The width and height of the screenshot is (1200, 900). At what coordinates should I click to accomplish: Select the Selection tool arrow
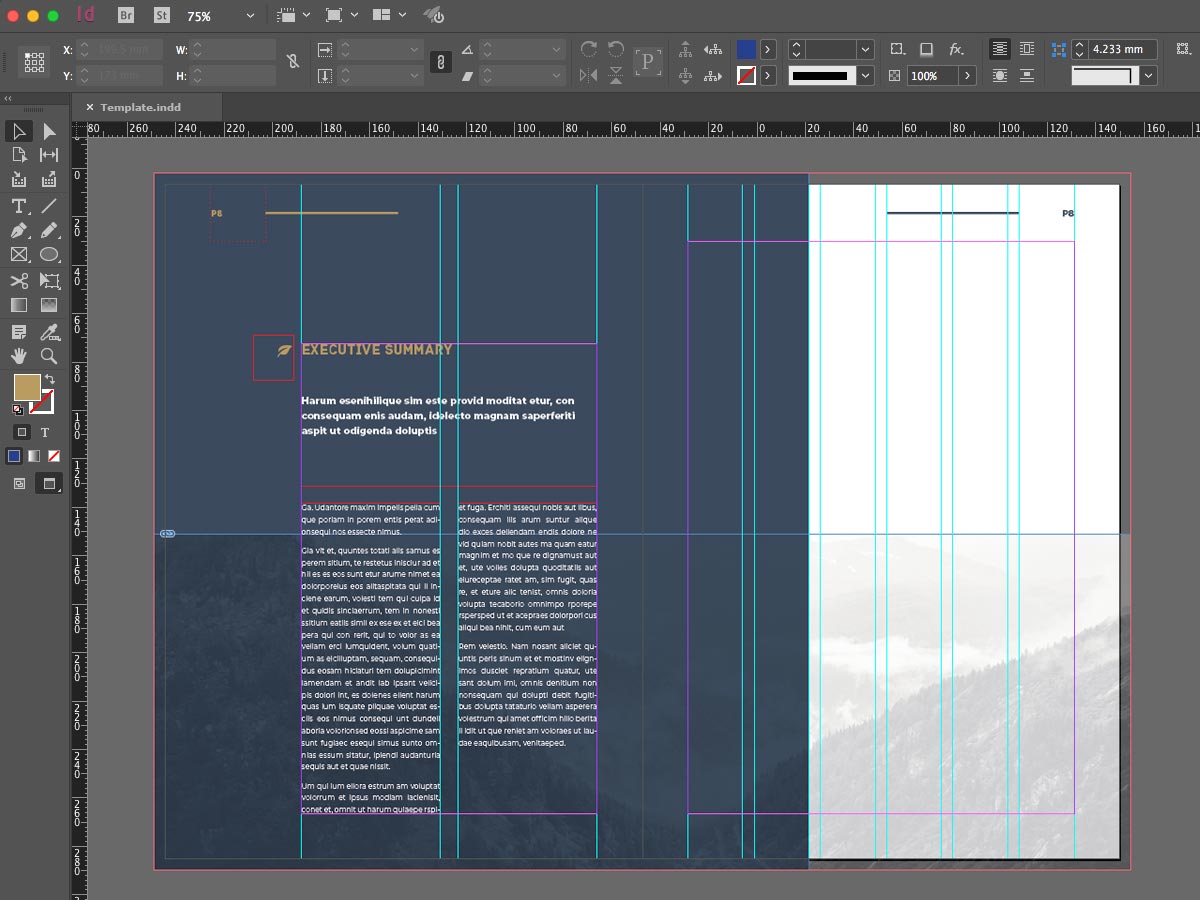click(19, 131)
